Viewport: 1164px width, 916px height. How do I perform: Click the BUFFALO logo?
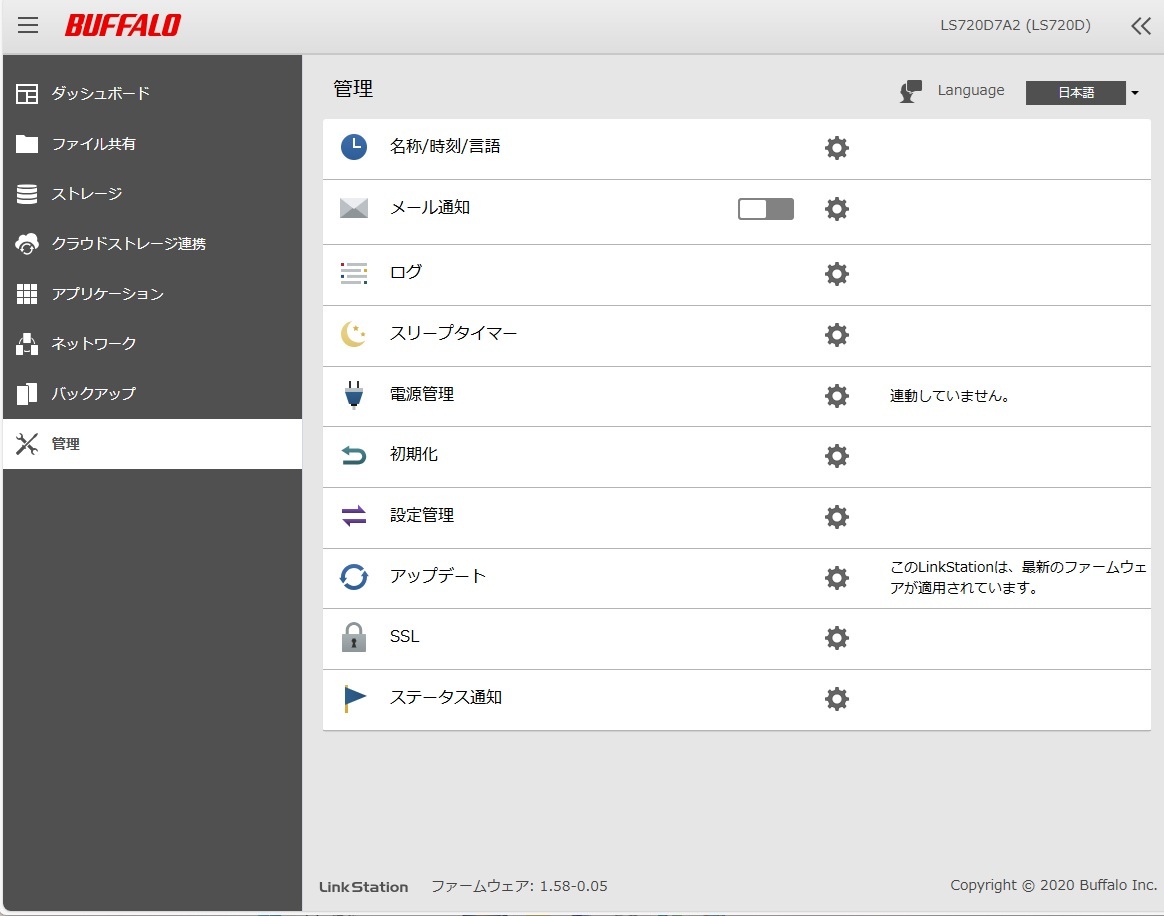coord(123,26)
